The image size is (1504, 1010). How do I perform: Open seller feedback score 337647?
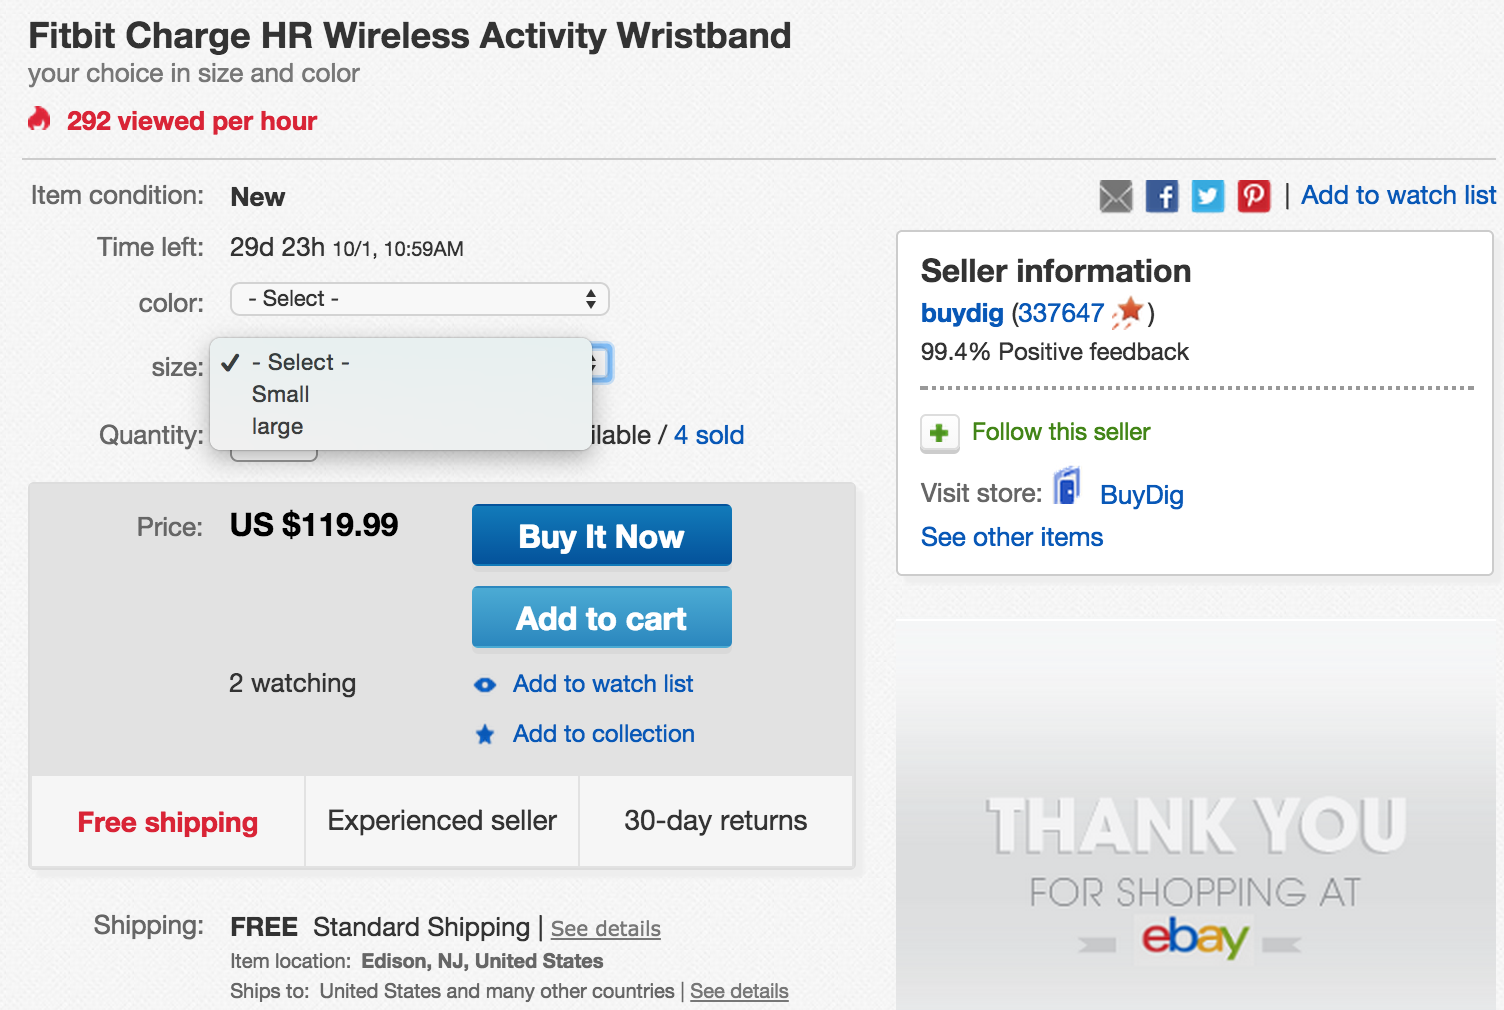pos(1061,313)
